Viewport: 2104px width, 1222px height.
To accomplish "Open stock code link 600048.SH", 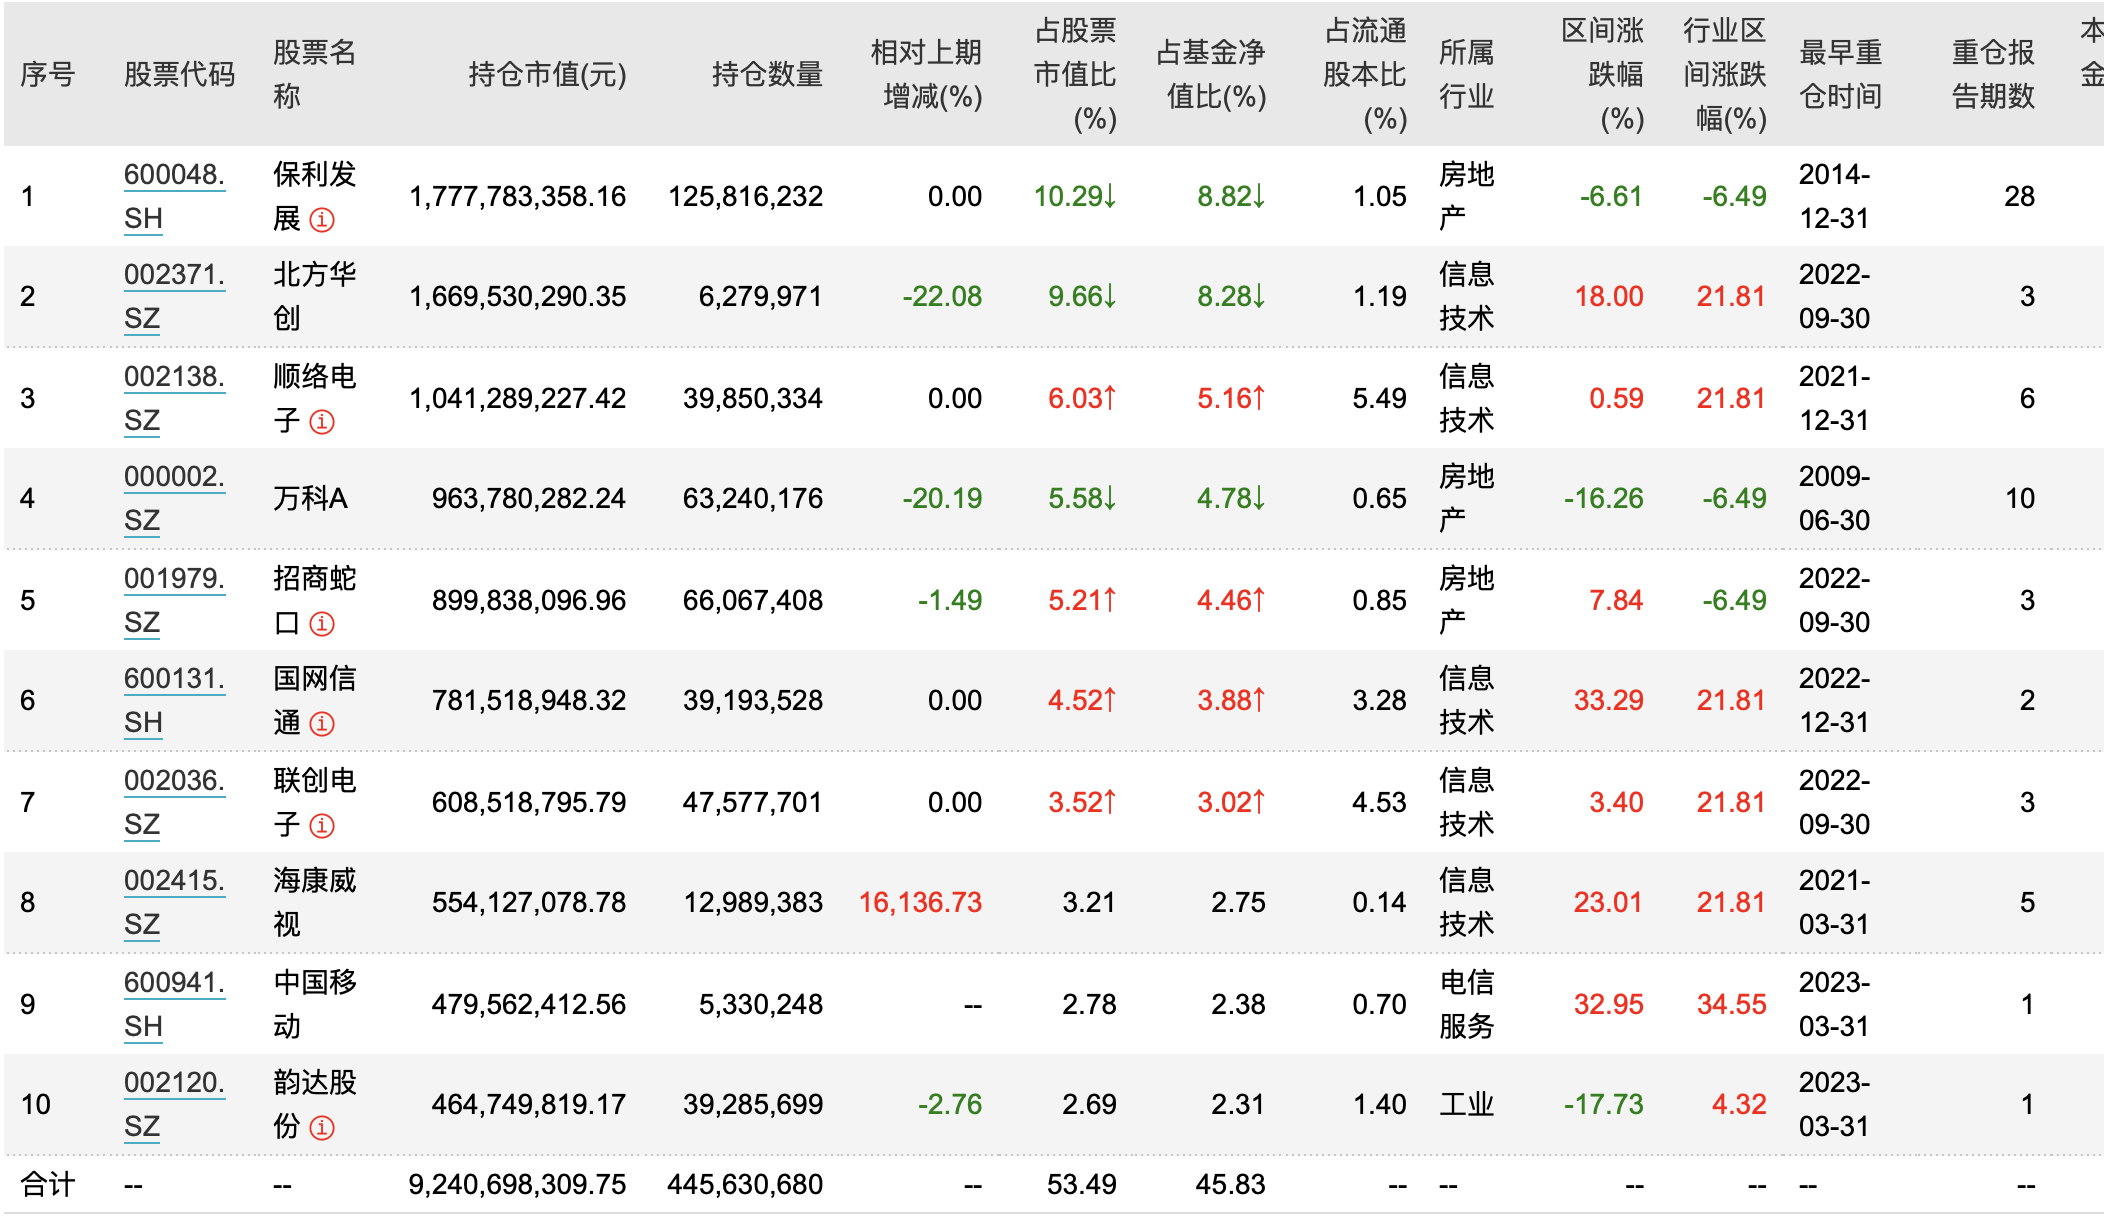I will (174, 196).
